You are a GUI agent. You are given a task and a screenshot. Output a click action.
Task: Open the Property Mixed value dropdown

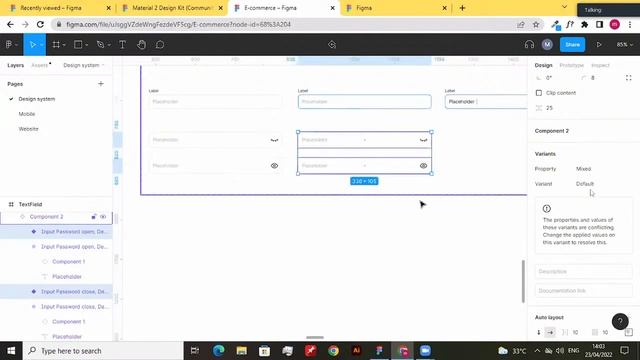click(x=583, y=169)
